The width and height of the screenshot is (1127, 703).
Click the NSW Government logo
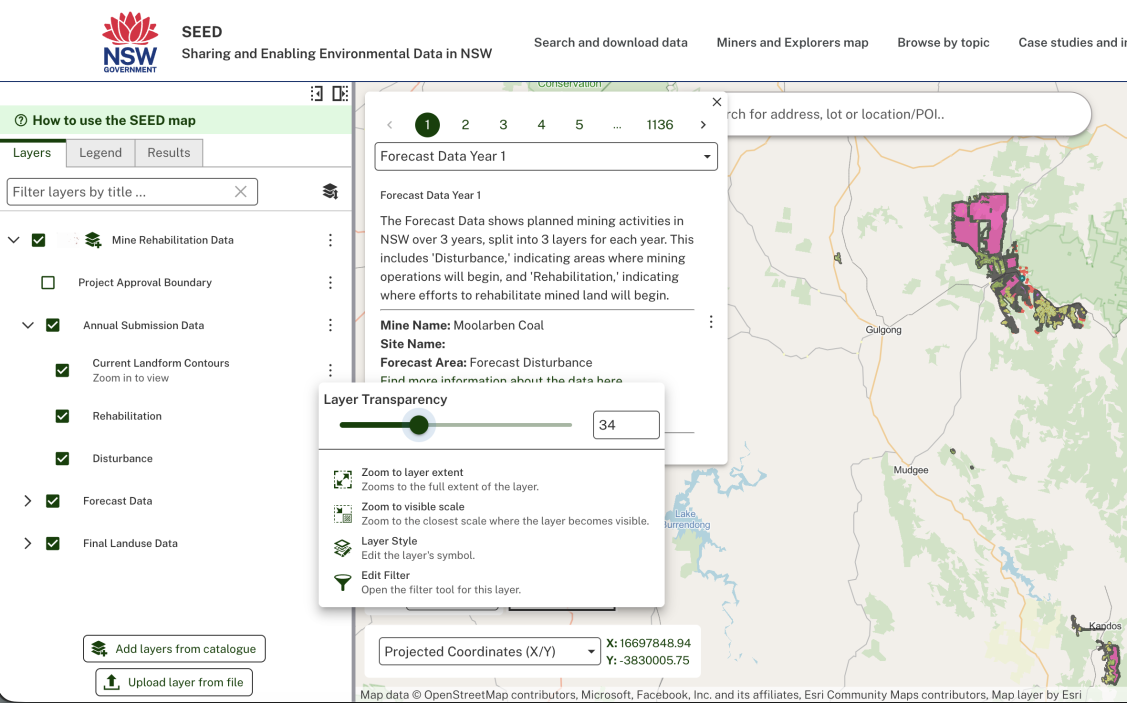click(x=130, y=42)
